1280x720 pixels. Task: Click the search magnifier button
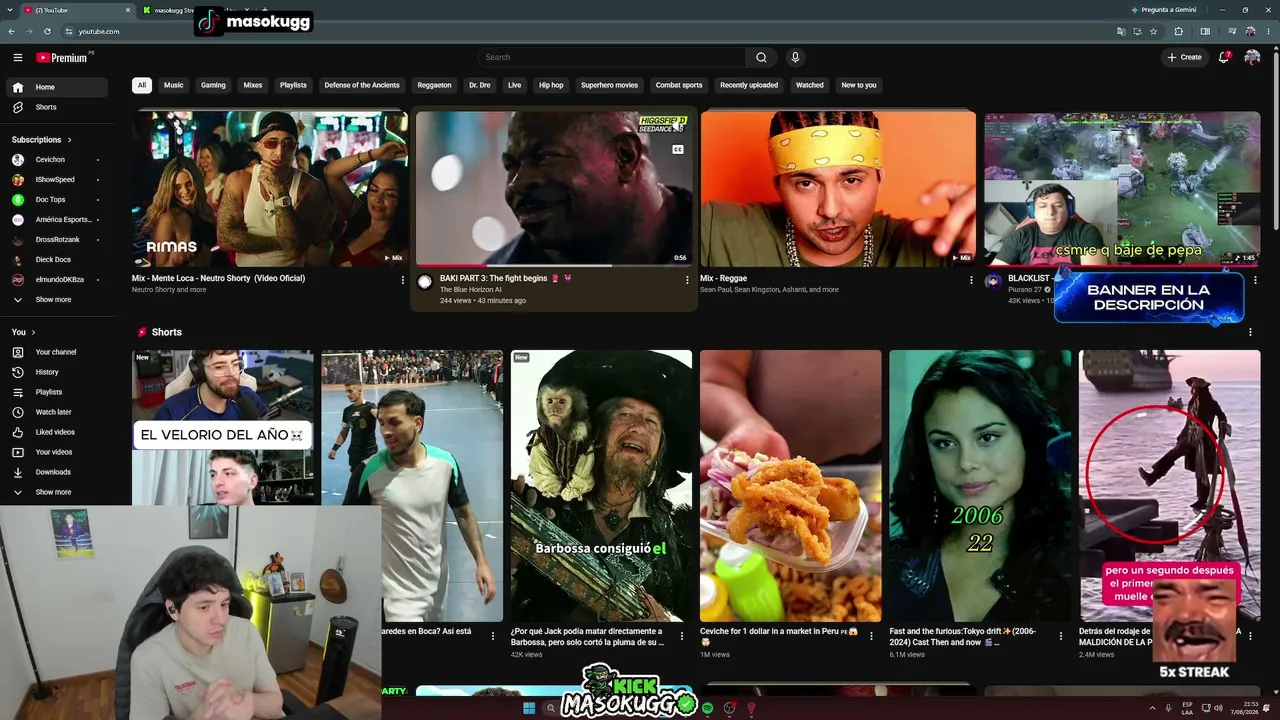pos(761,57)
